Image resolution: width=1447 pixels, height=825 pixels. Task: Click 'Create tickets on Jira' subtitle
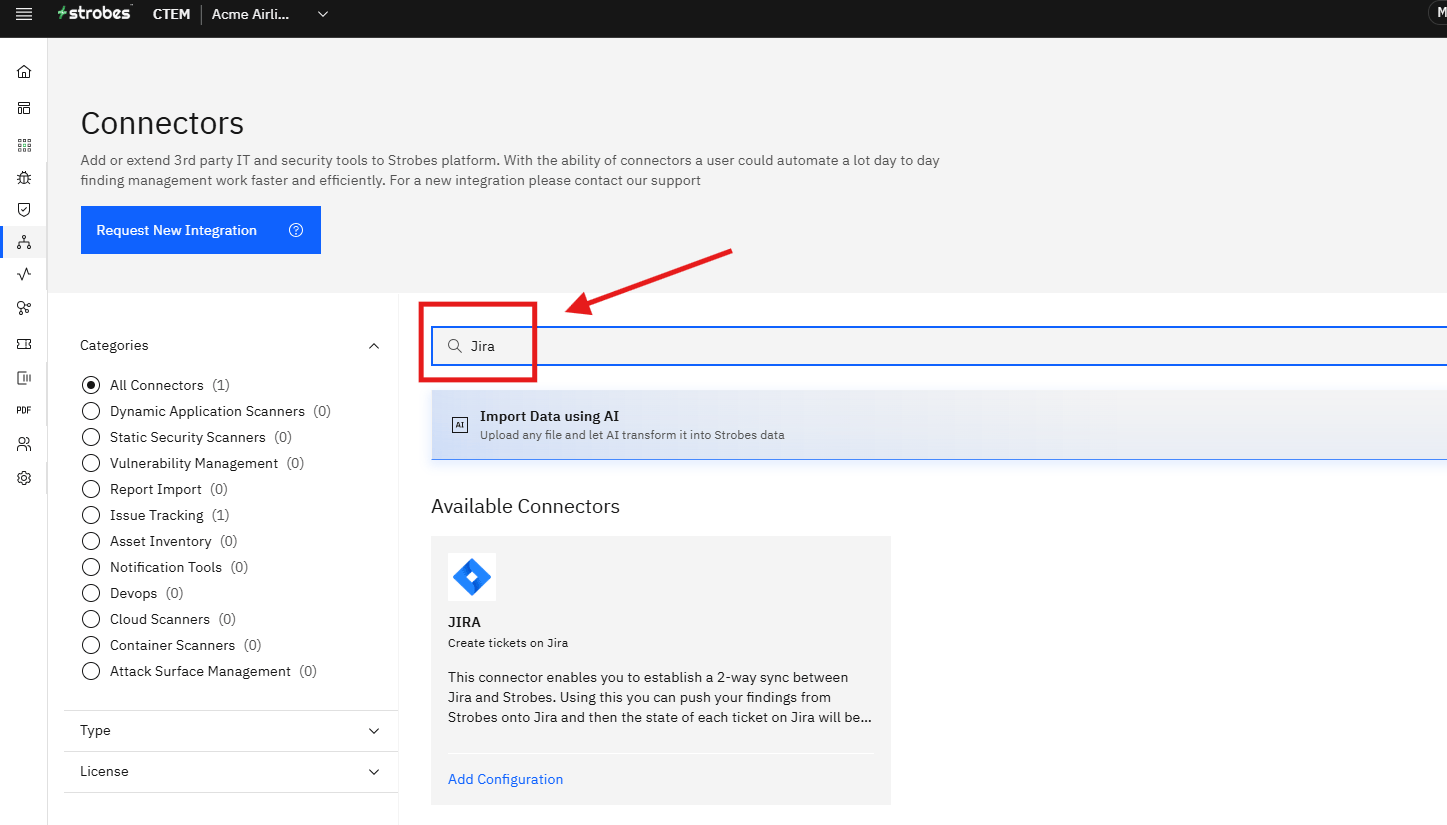coord(508,643)
